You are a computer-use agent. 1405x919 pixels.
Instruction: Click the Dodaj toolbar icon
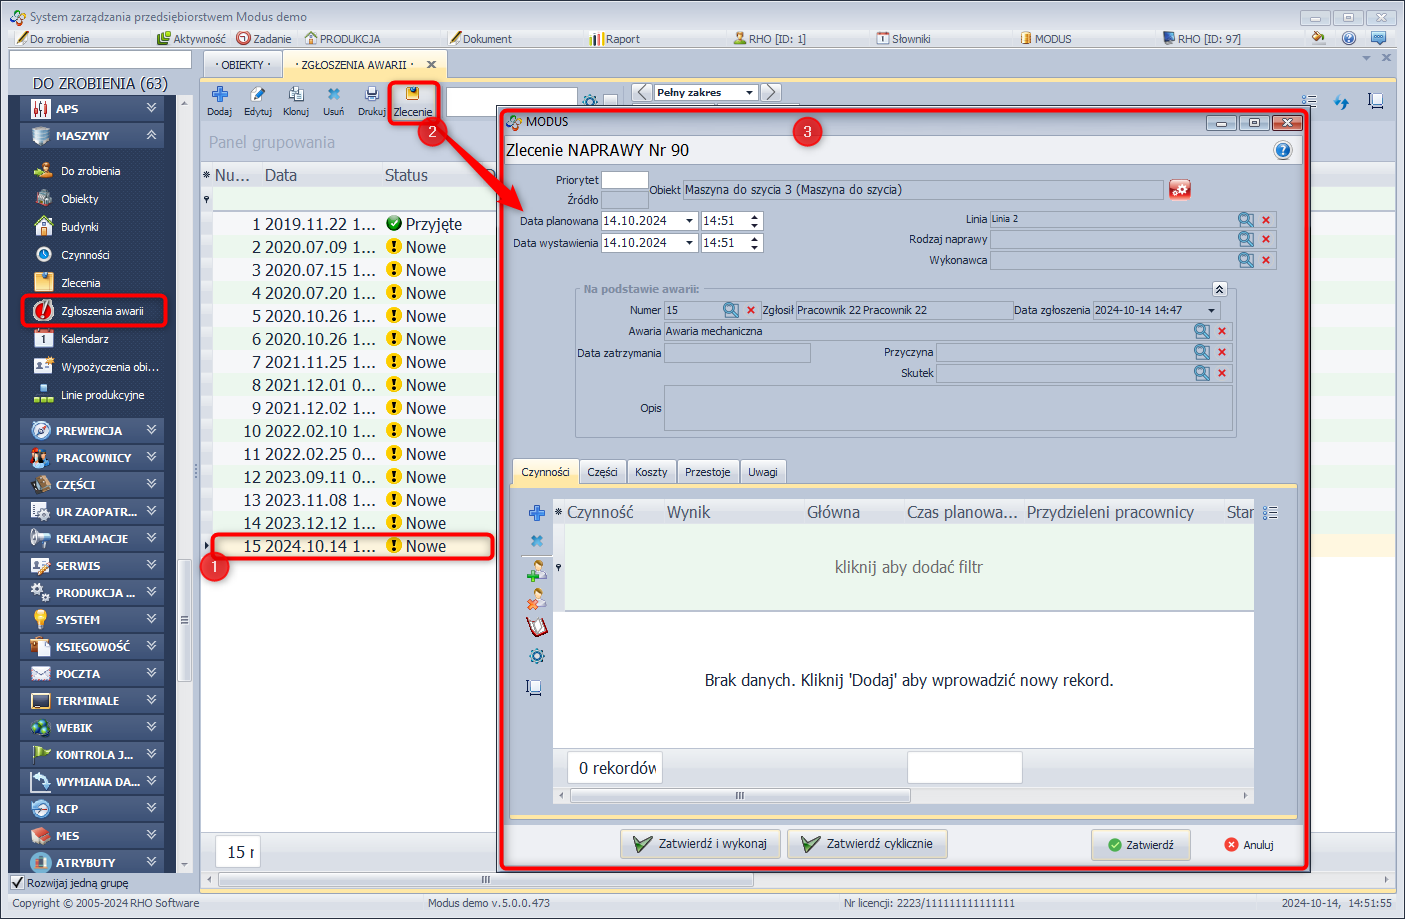[220, 95]
